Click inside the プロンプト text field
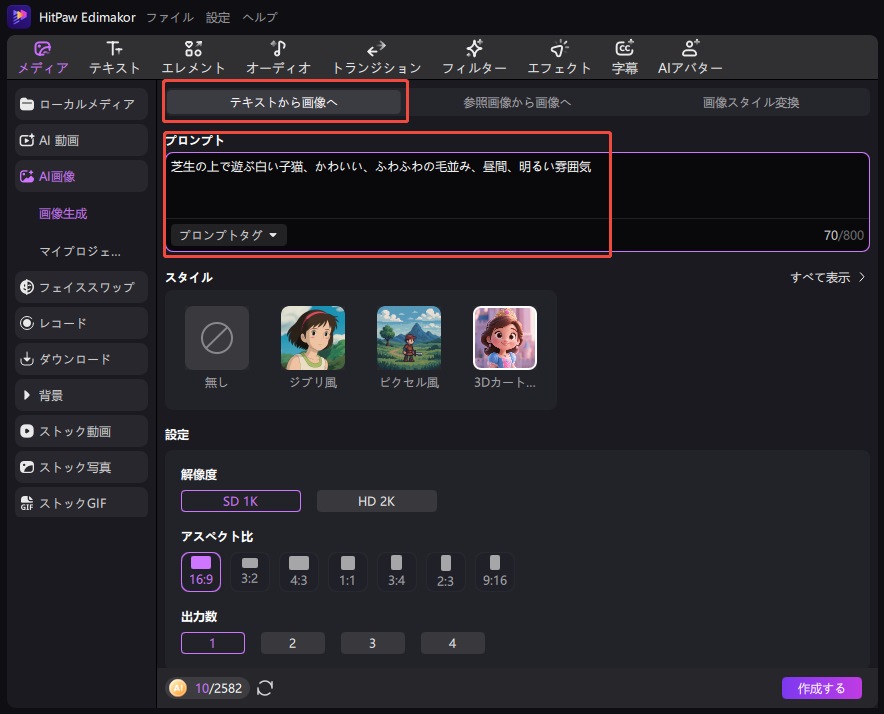This screenshot has height=714, width=884. pos(517,186)
